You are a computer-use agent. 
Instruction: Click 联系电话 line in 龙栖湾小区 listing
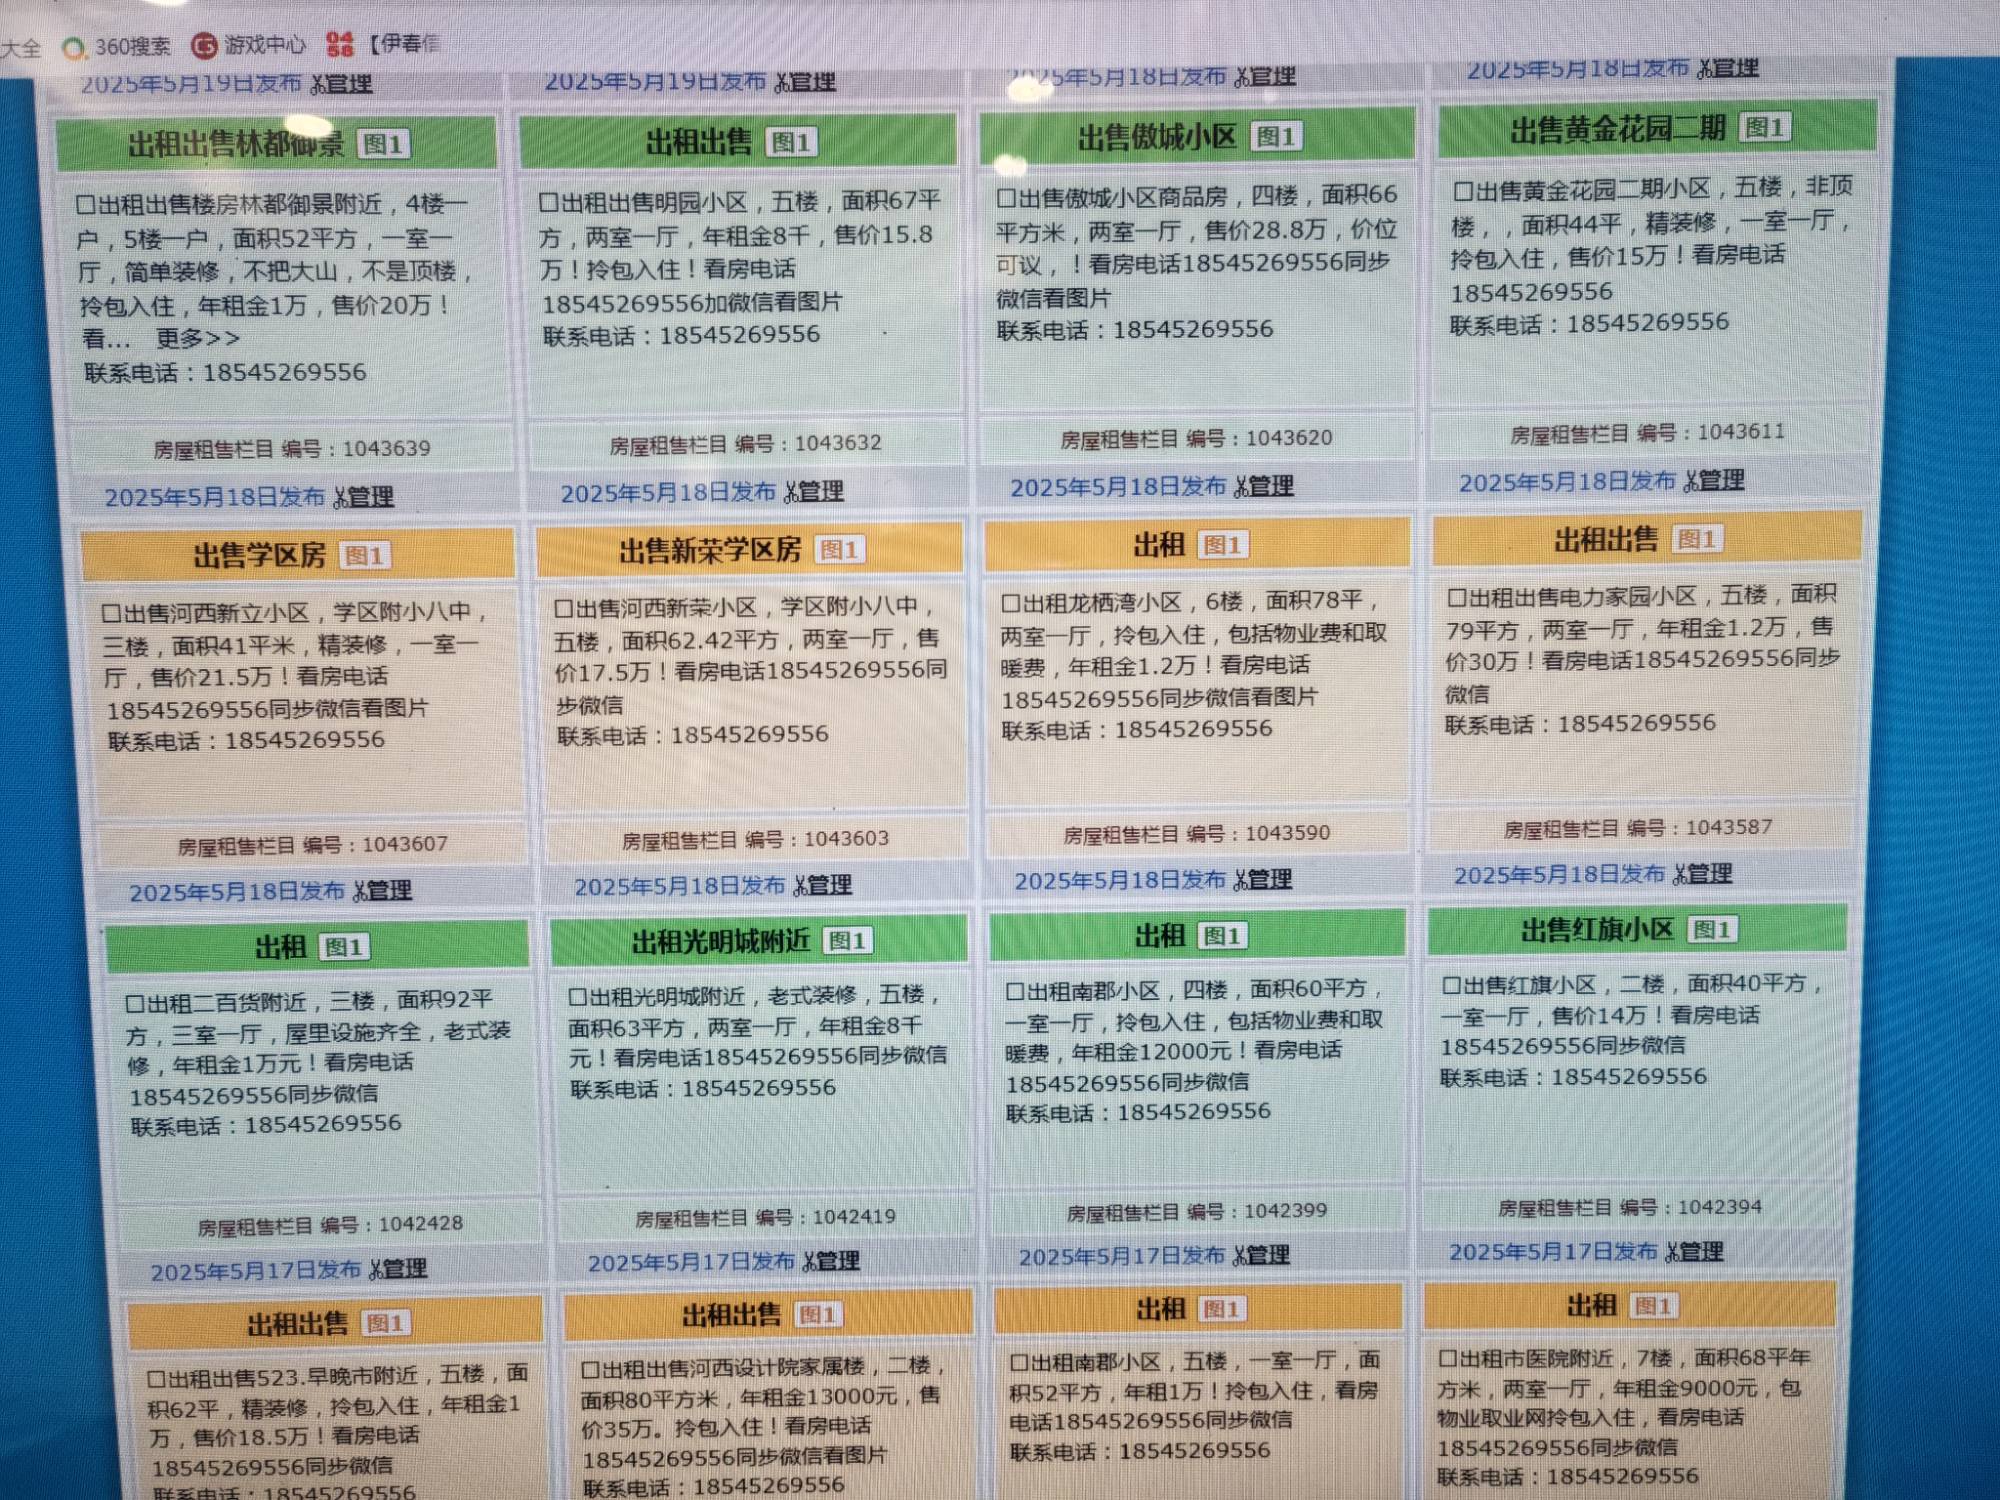pos(1137,730)
